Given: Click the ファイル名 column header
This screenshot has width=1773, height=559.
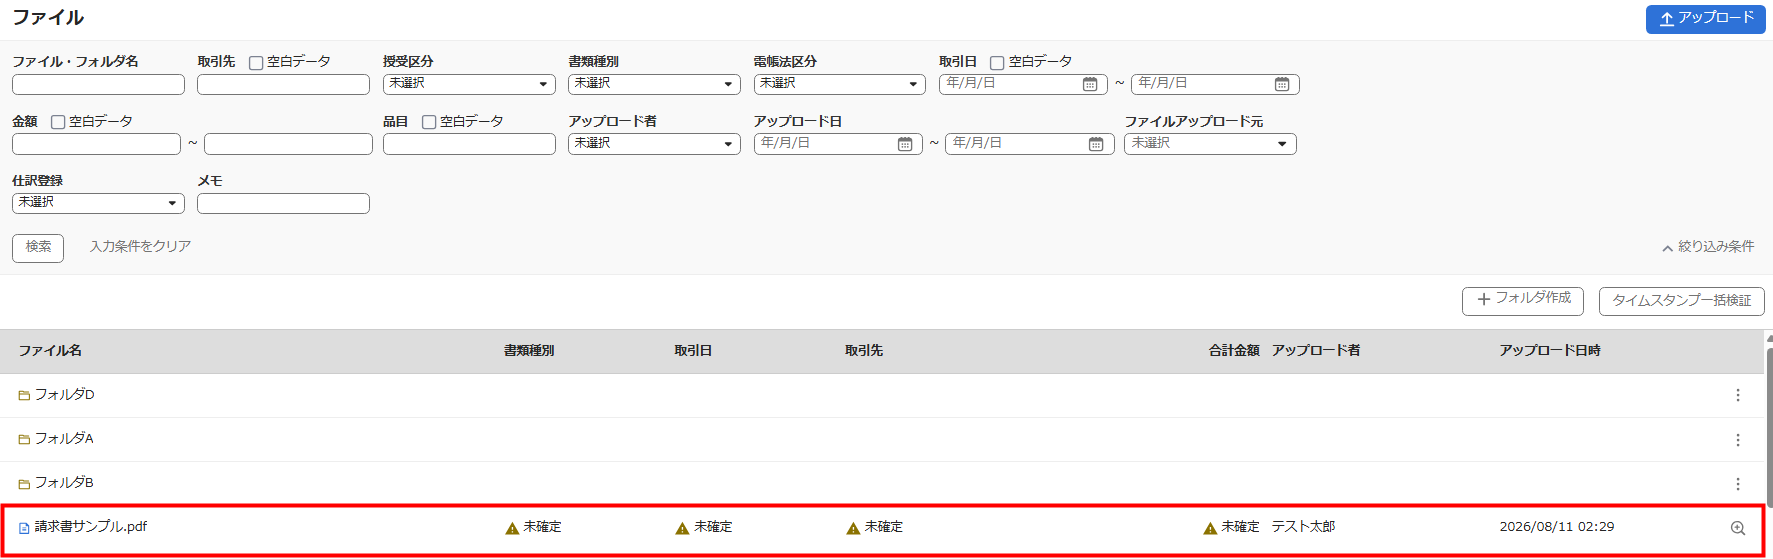Looking at the screenshot, I should [50, 351].
